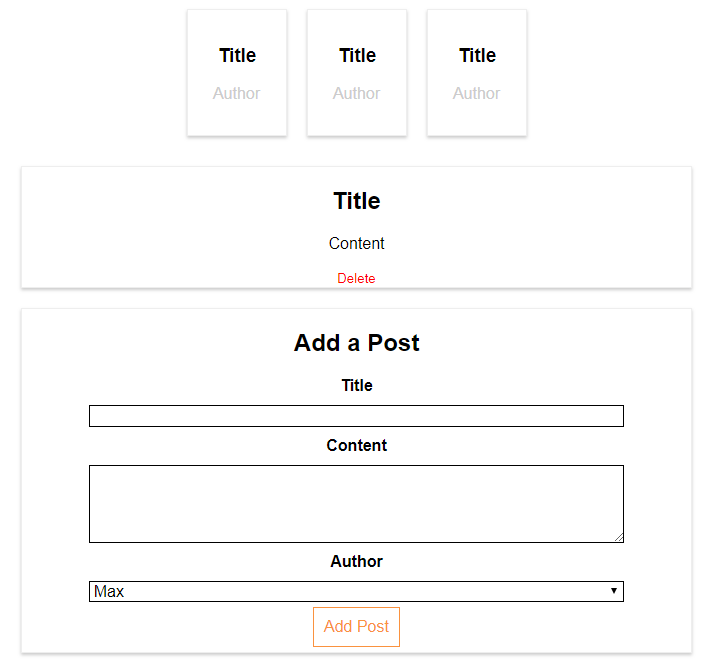Open the middle post card

(357, 73)
